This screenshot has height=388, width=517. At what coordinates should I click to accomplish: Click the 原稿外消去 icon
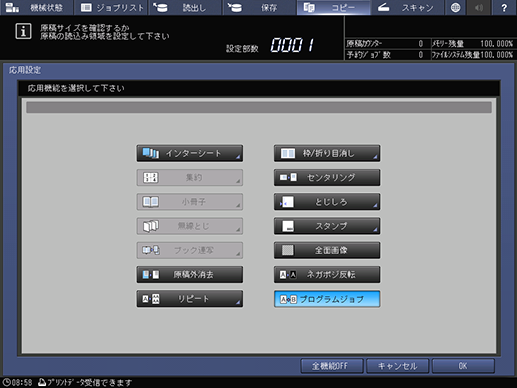pos(151,275)
